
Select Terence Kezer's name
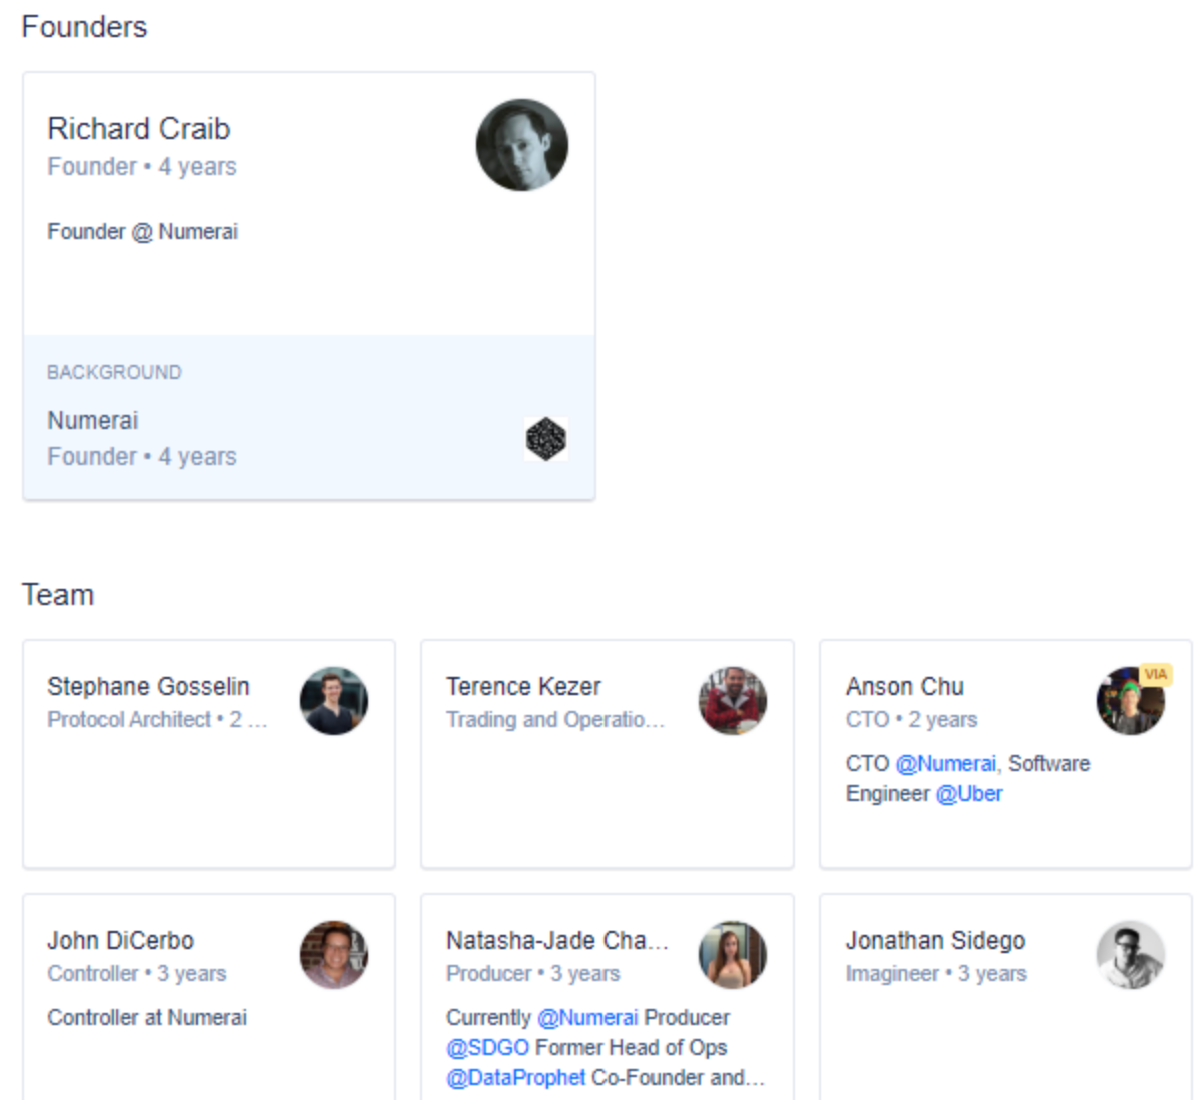pyautogui.click(x=523, y=687)
